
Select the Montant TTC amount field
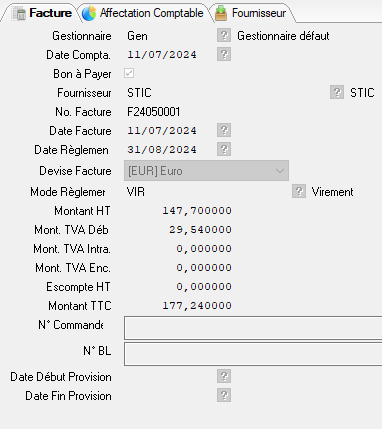click(179, 306)
